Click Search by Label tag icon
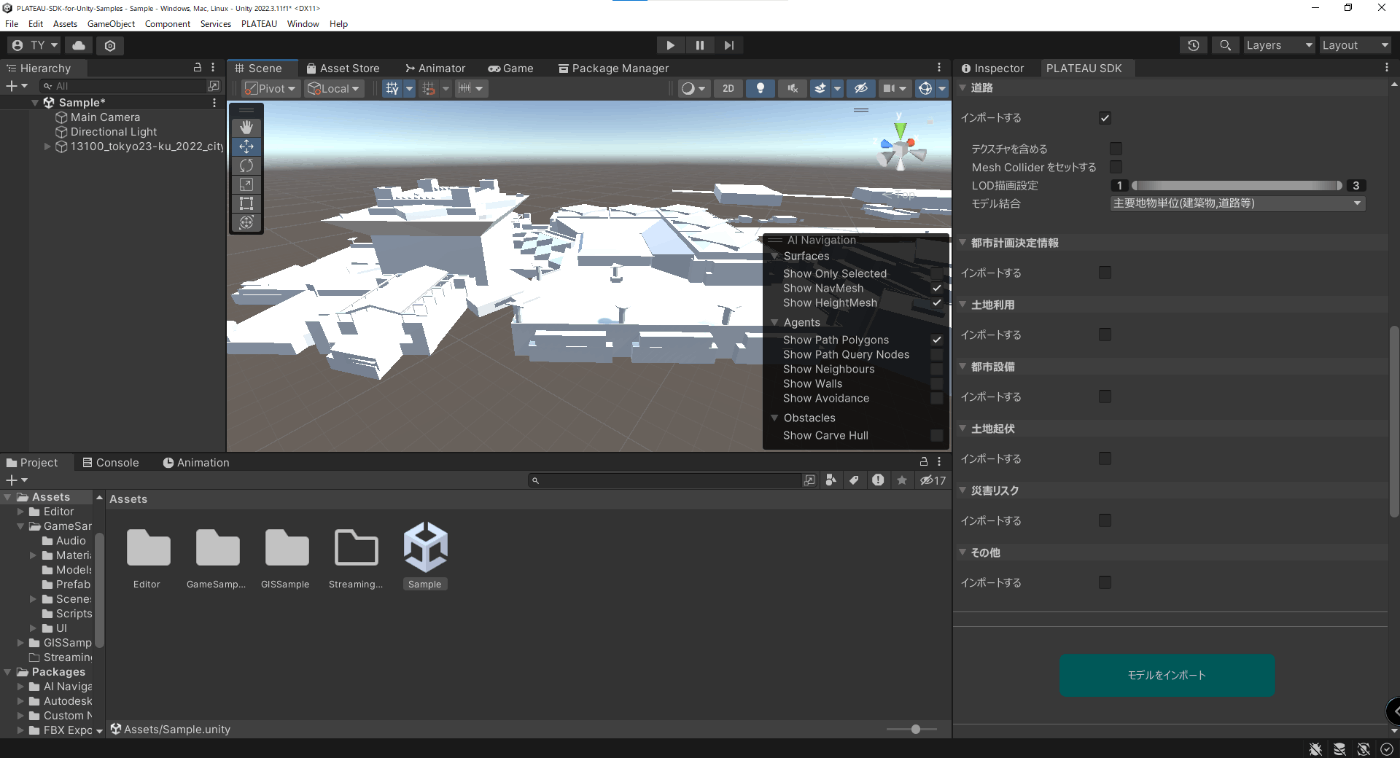This screenshot has height=758, width=1400. (x=854, y=480)
